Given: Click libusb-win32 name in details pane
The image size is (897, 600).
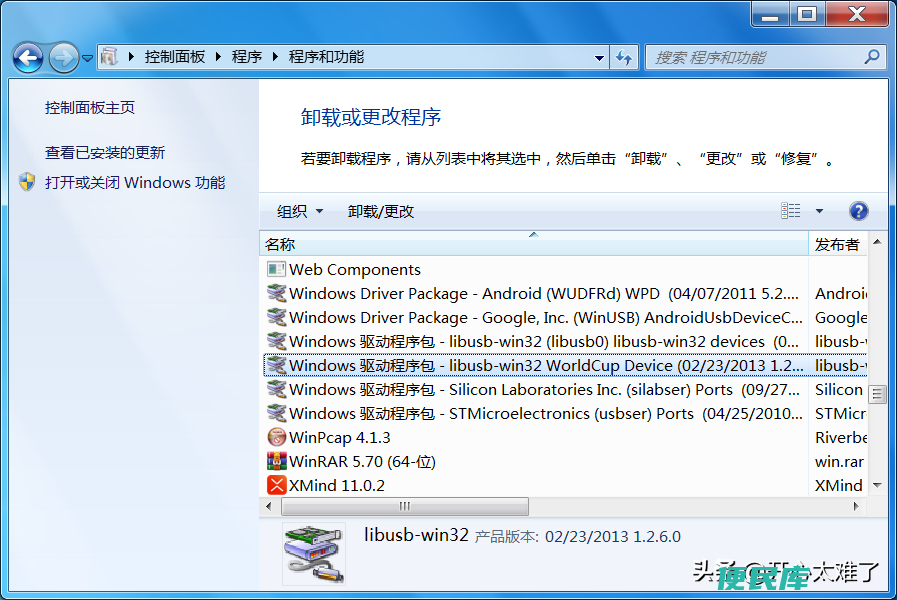Looking at the screenshot, I should pyautogui.click(x=416, y=535).
